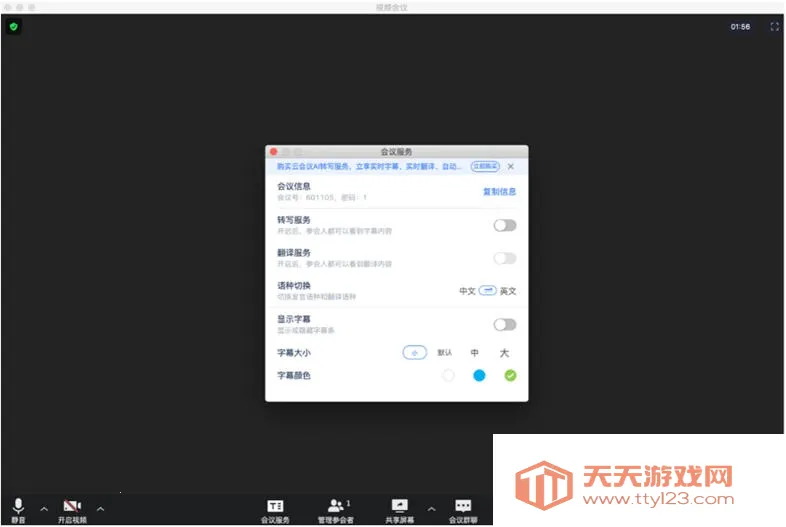The width and height of the screenshot is (786, 527).
Task: Open the meeting group chat icon
Action: (x=463, y=505)
